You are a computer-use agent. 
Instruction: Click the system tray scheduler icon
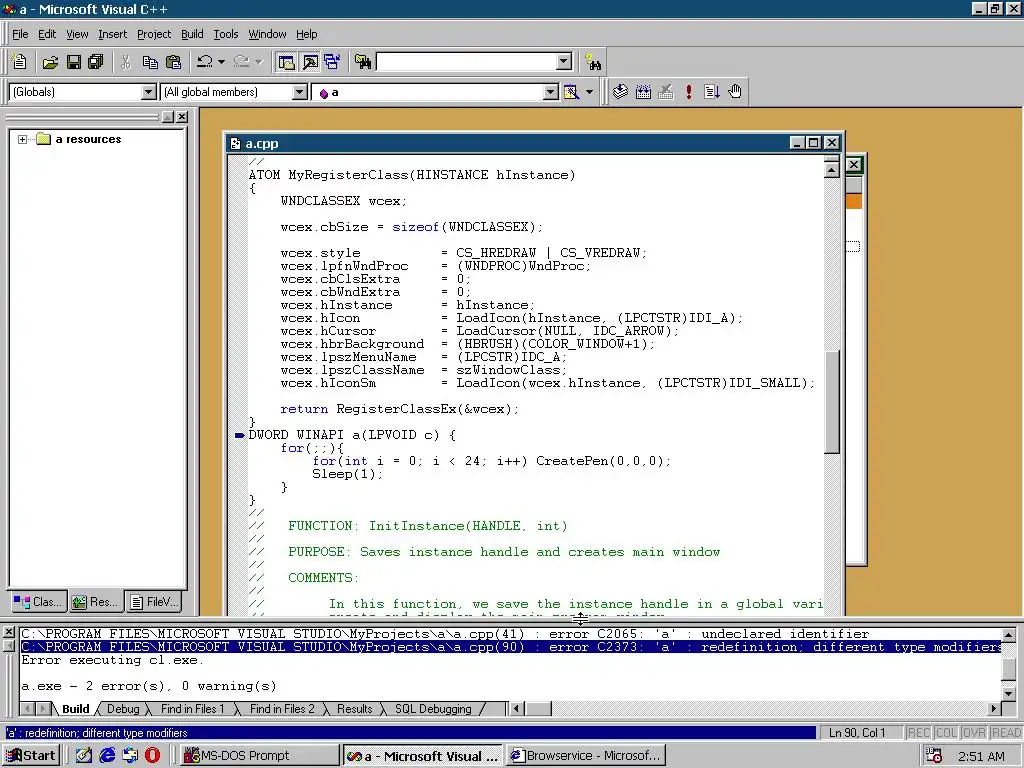pyautogui.click(x=934, y=756)
